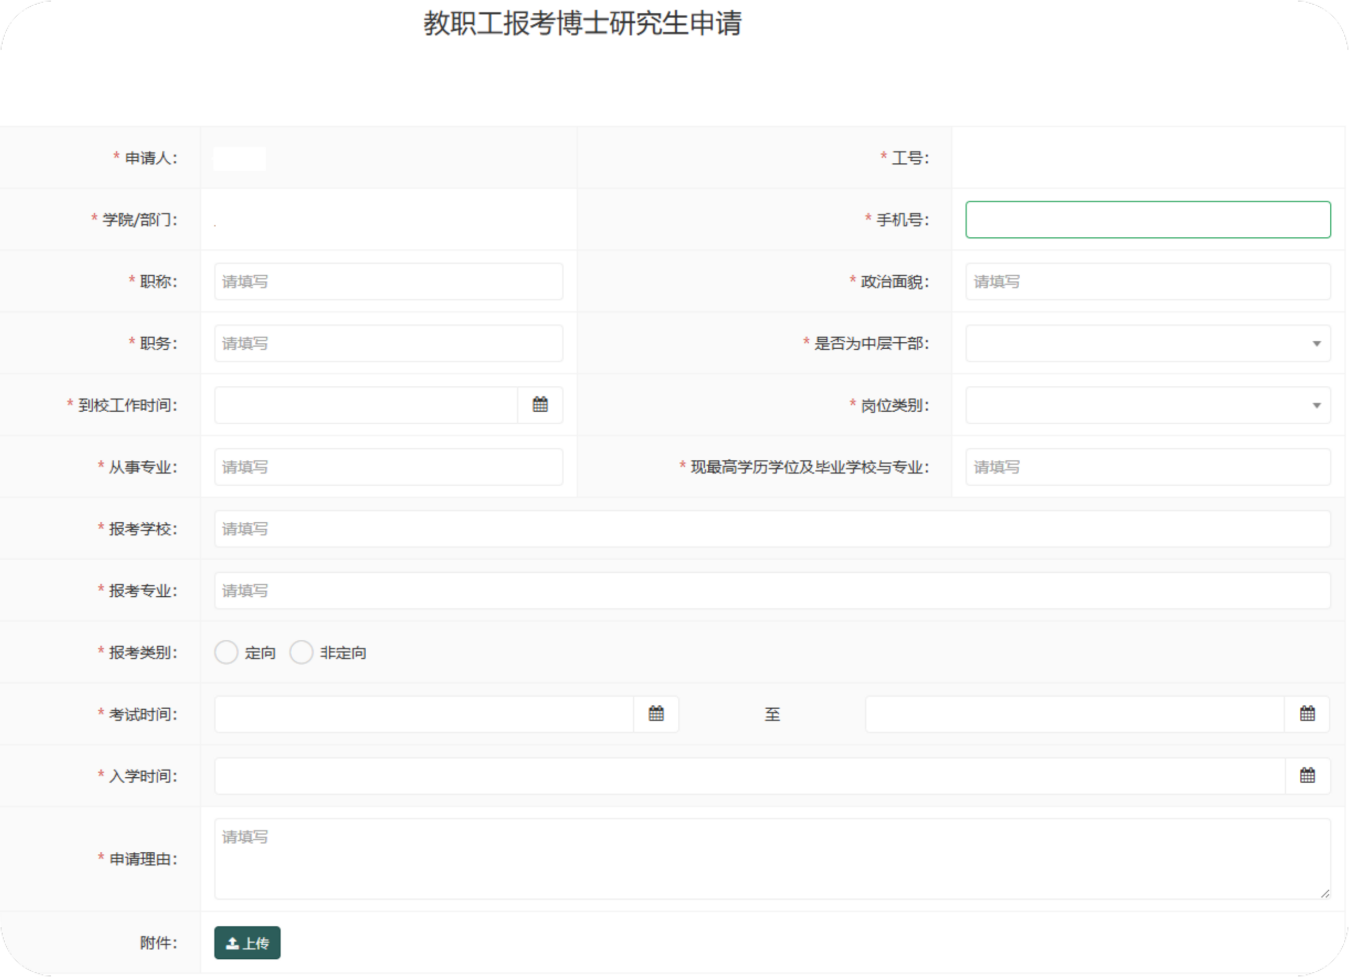Click the 职称 text field
Viewport: 1349px width, 977px height.
point(388,282)
